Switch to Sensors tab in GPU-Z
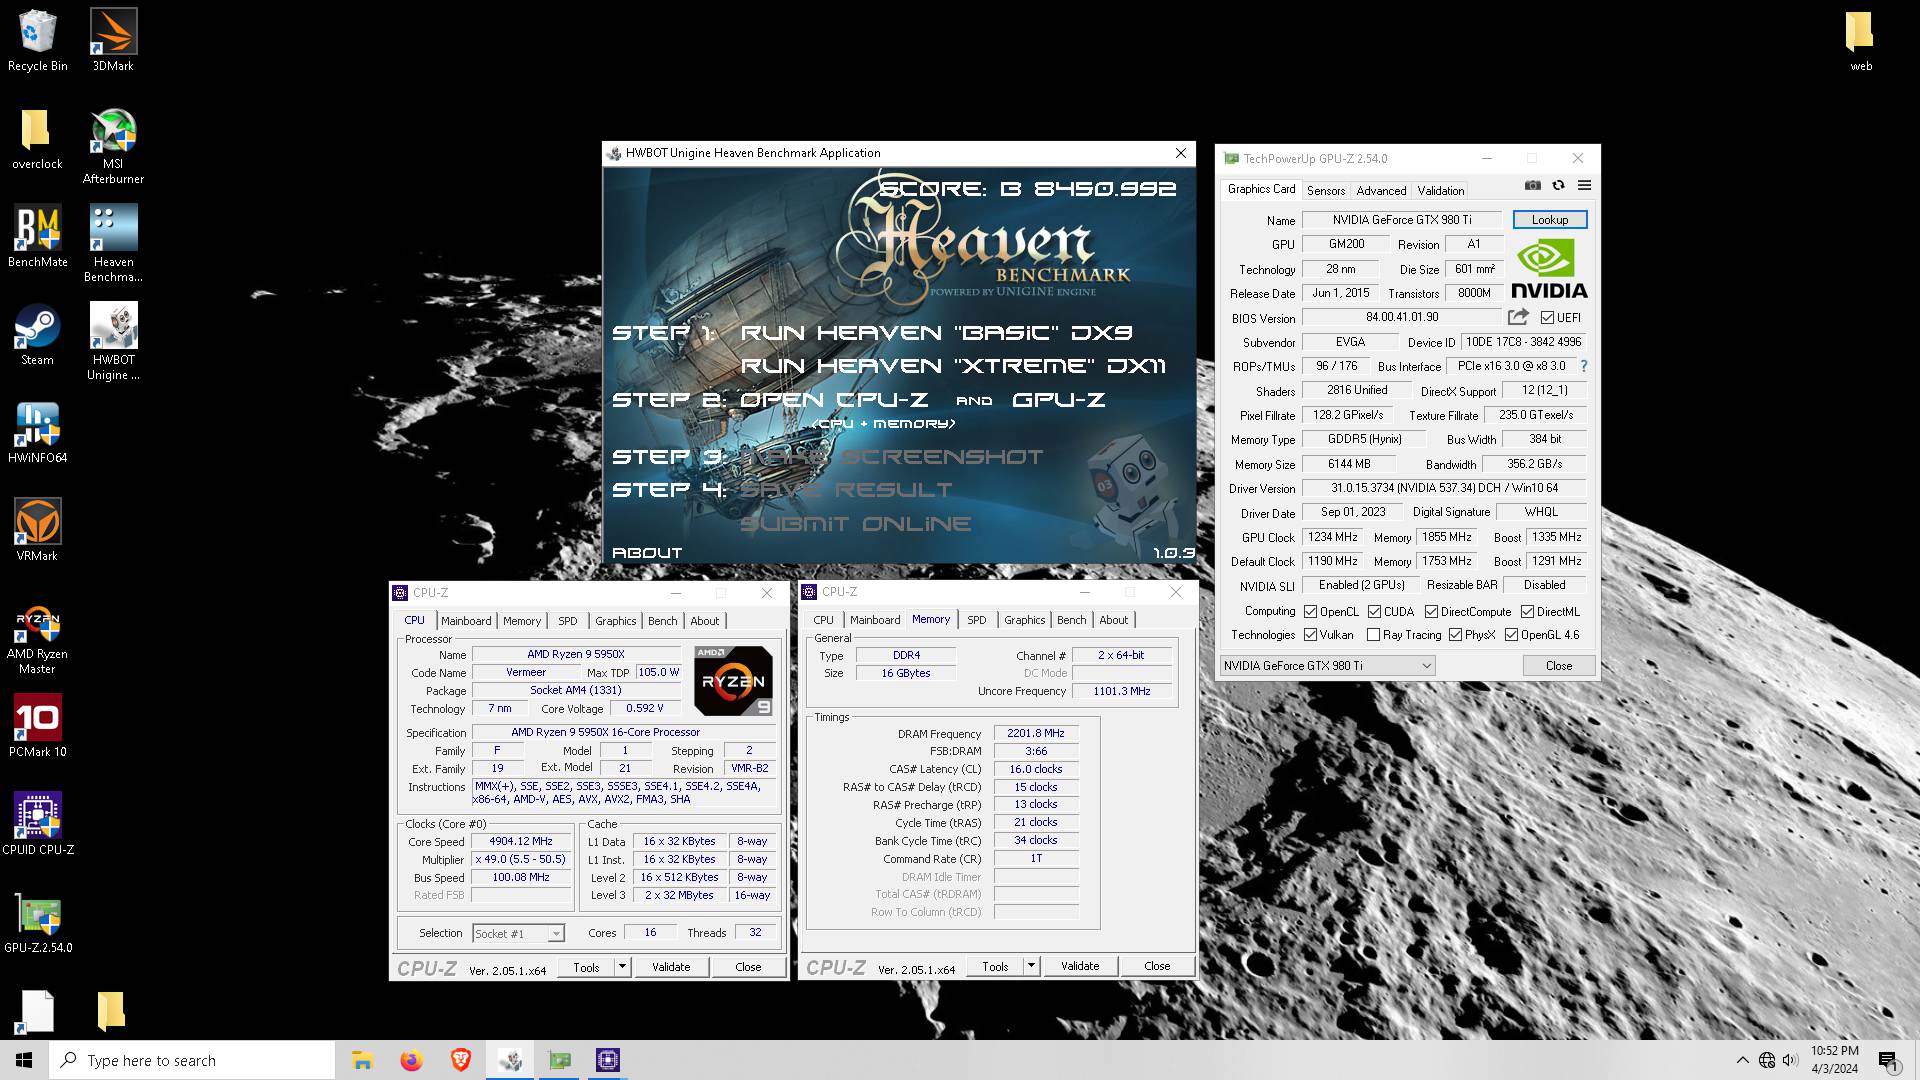Viewport: 1920px width, 1080px height. [x=1326, y=190]
